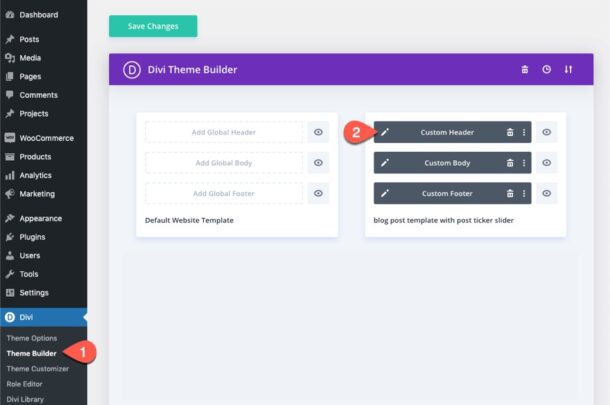Toggle visibility of the Global Body
Viewport: 610px width, 405px height.
pos(318,163)
